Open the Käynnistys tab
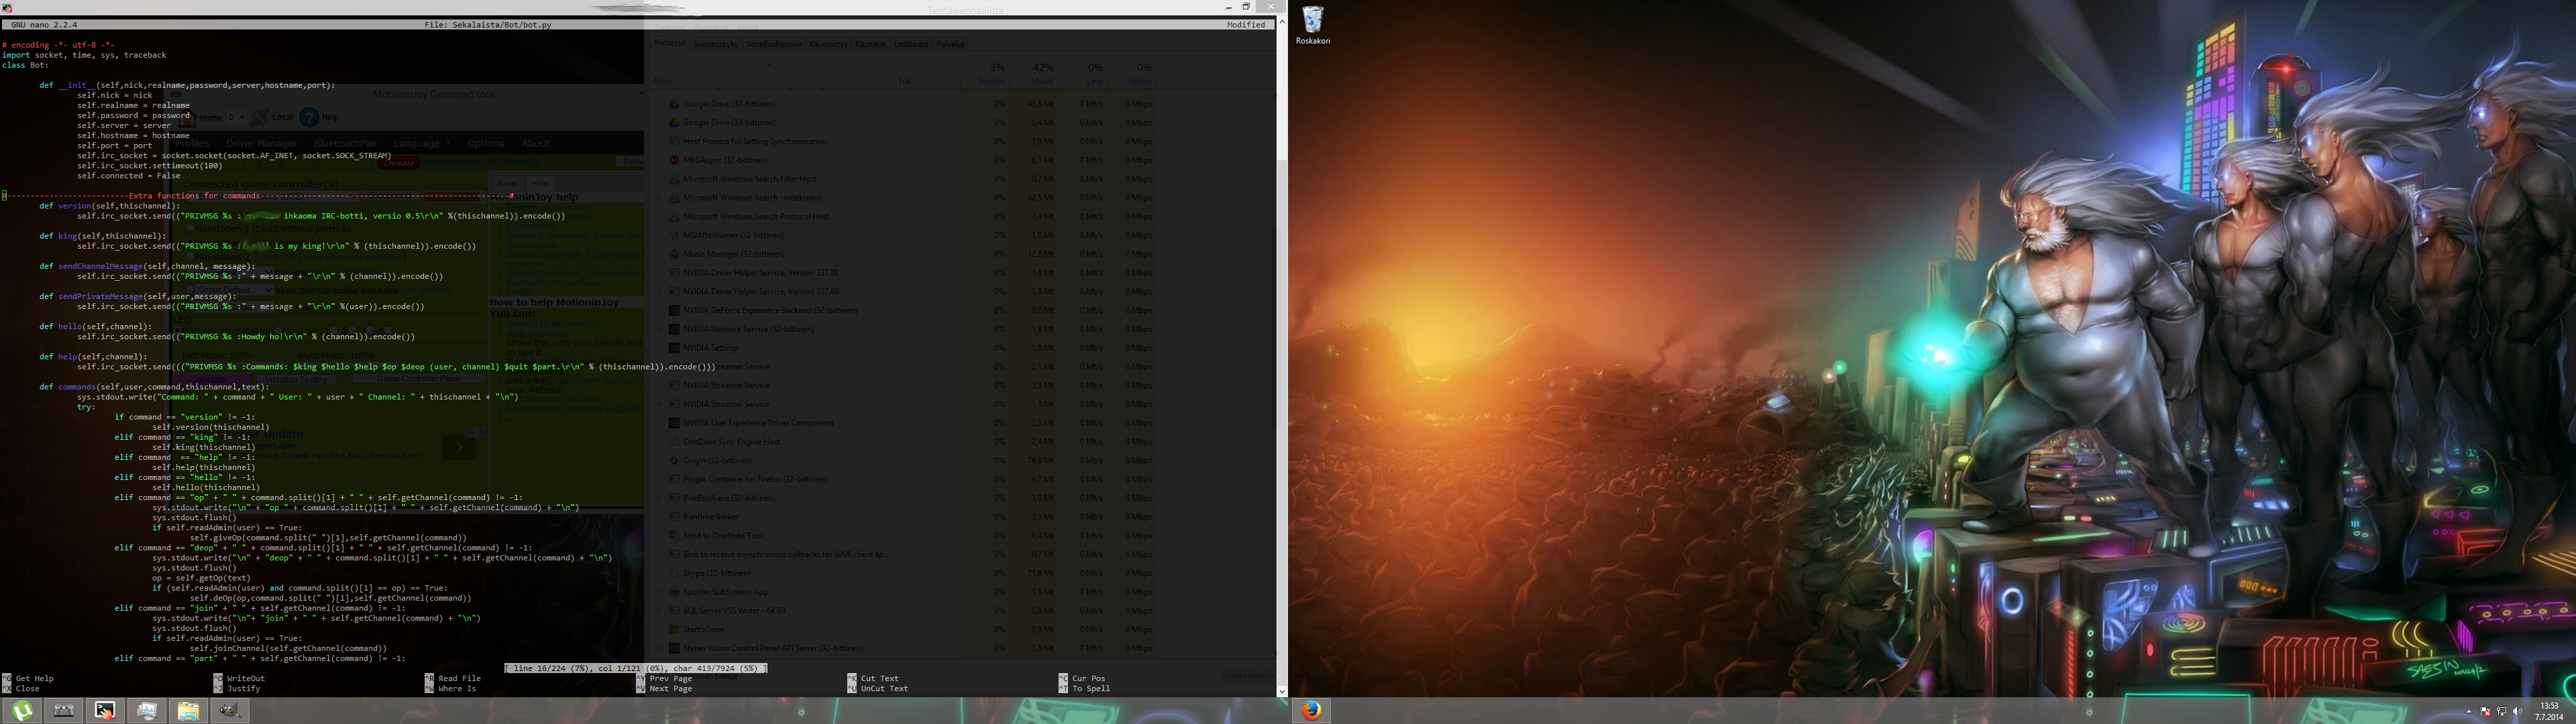 pos(828,44)
